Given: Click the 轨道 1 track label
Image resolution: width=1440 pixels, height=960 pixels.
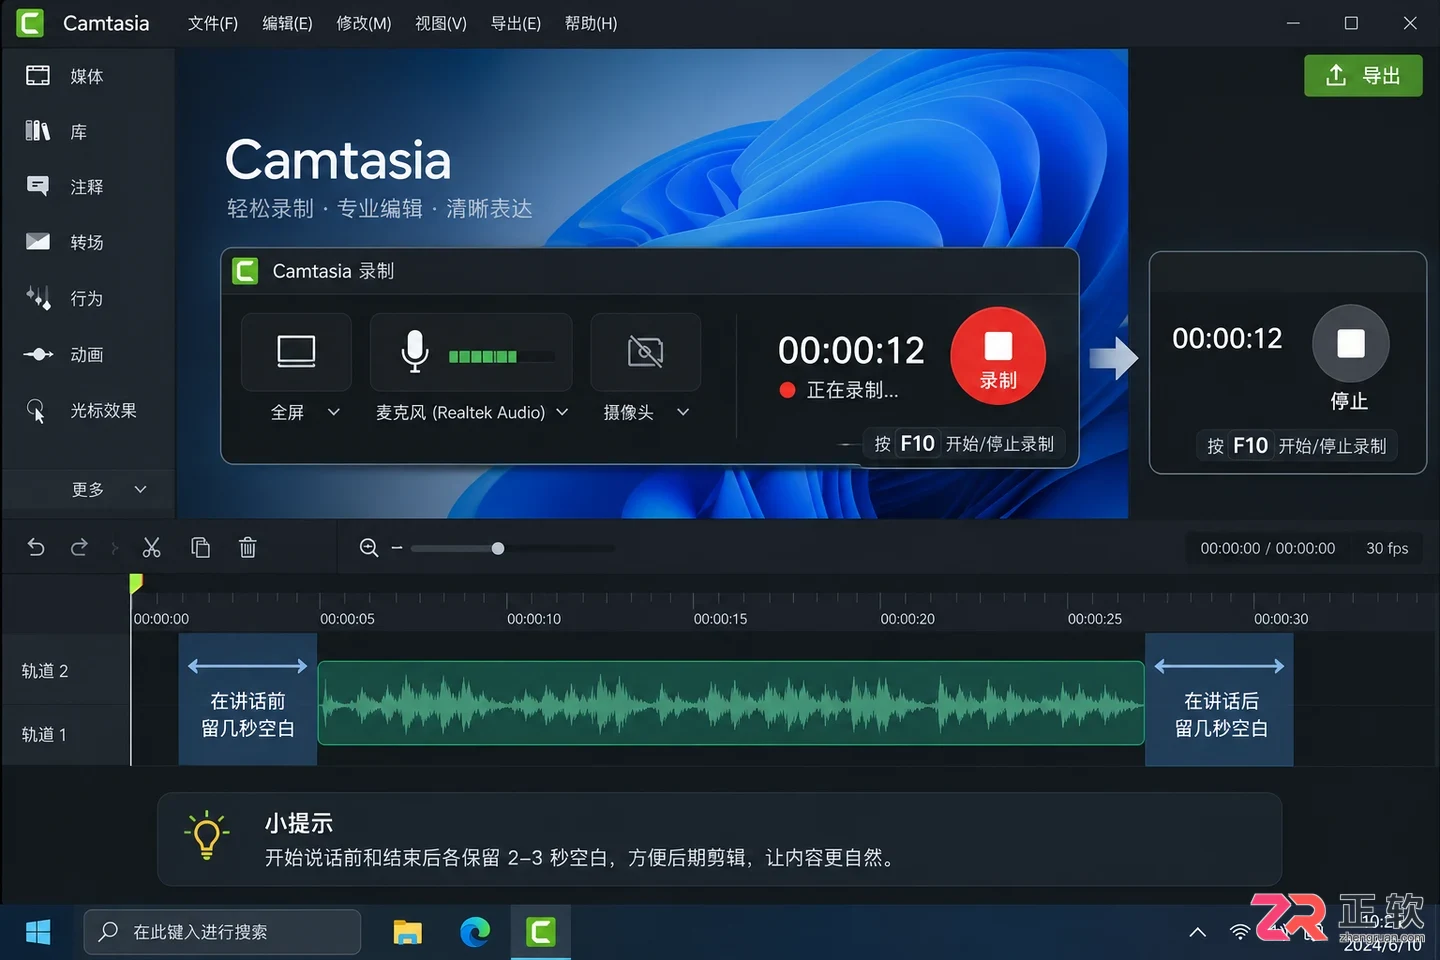Looking at the screenshot, I should (x=44, y=734).
